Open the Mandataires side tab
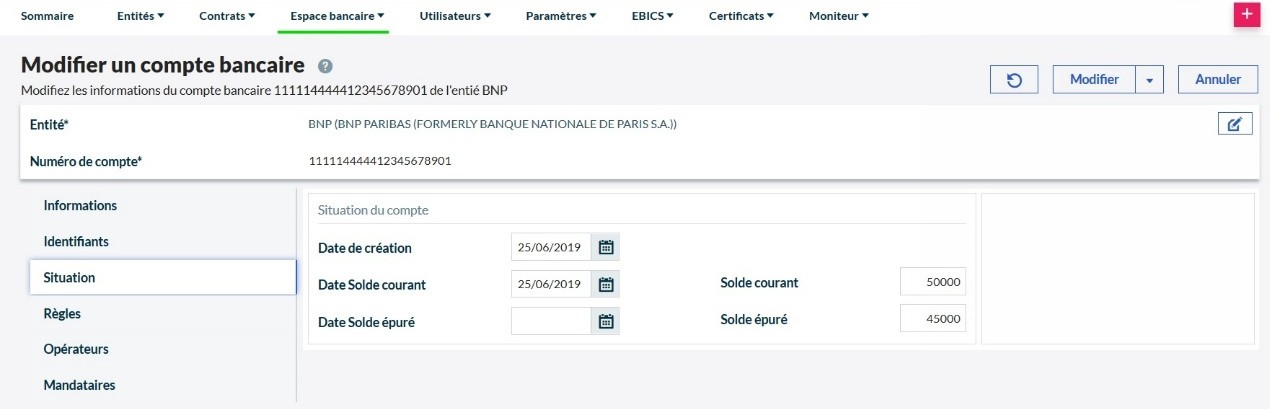Viewport: 1270px width, 409px height. [x=79, y=385]
